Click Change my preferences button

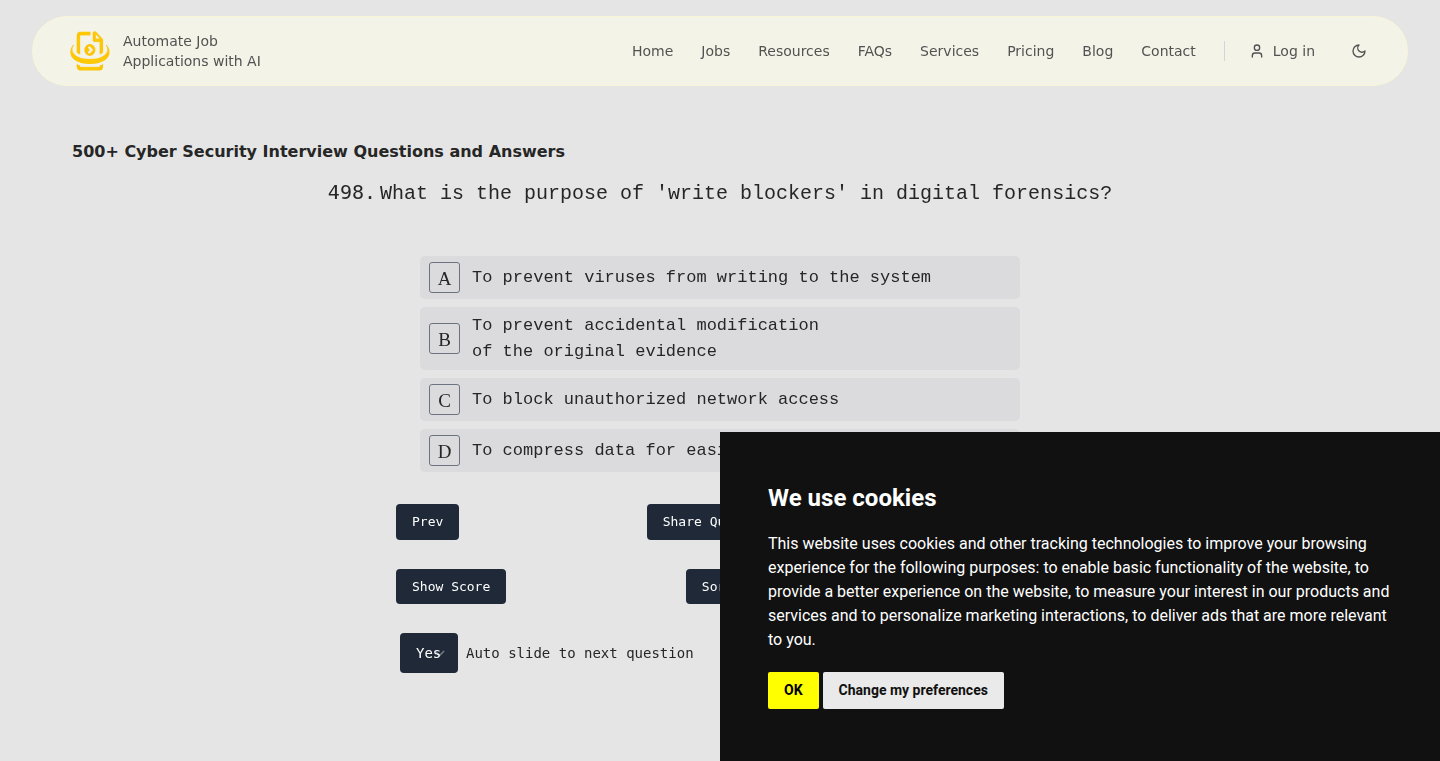coord(913,690)
